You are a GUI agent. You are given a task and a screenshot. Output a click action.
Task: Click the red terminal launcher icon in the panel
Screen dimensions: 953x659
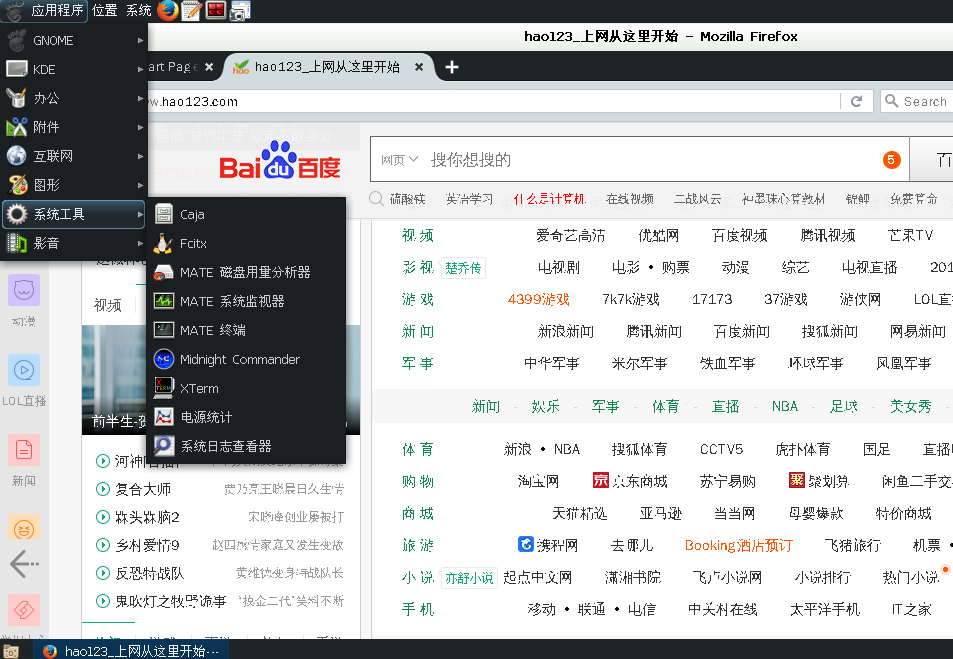(216, 10)
